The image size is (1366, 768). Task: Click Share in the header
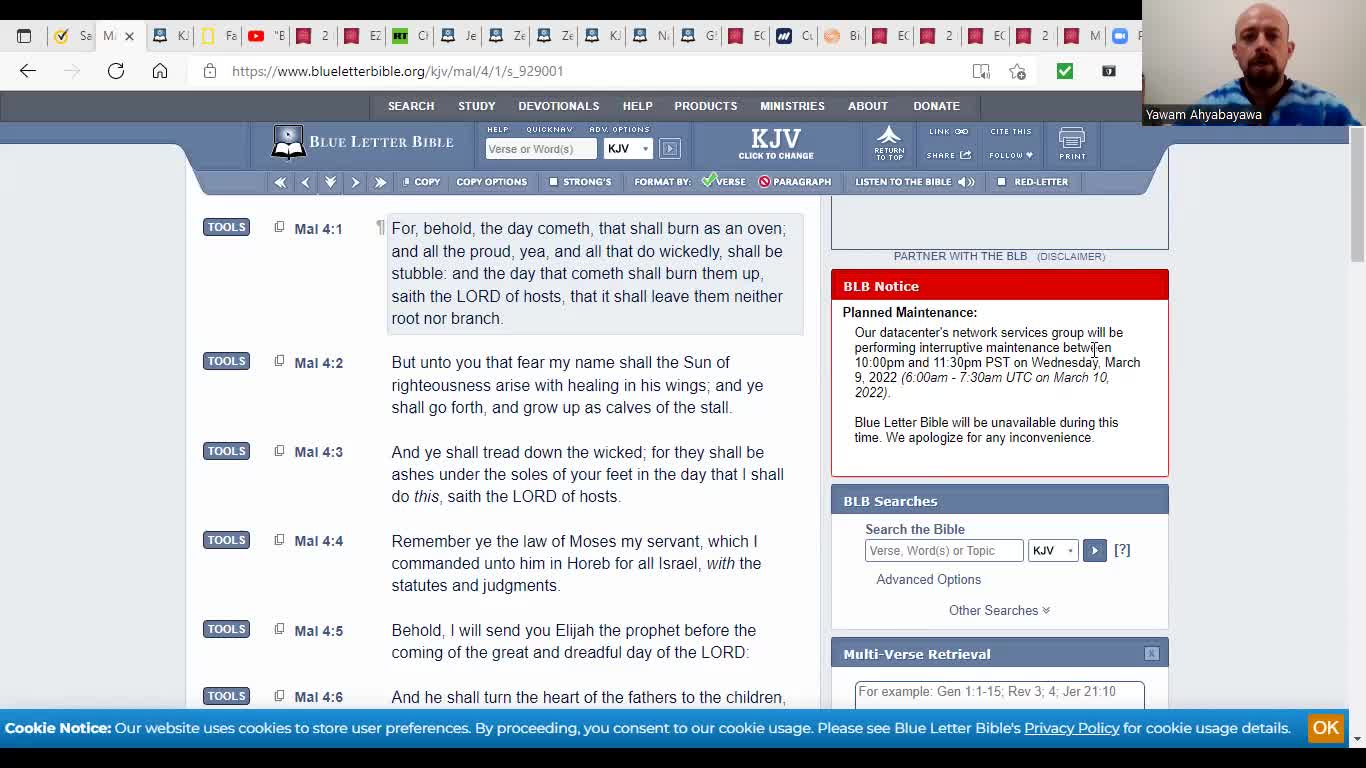coord(948,155)
